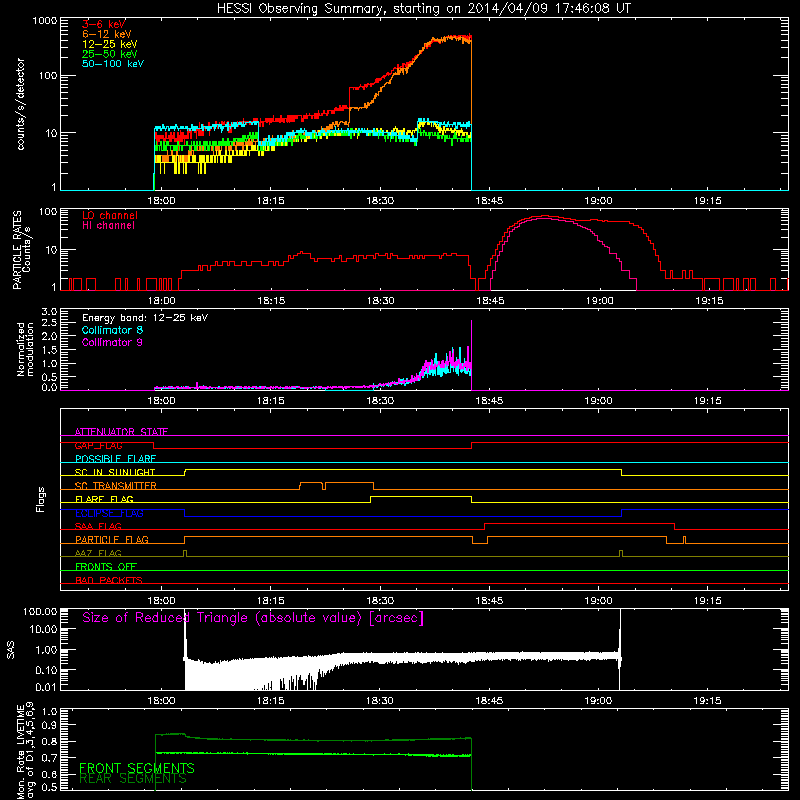Click the SC_TRANSMITTER notch near 18:22
The height and width of the screenshot is (800, 800).
click(323, 486)
